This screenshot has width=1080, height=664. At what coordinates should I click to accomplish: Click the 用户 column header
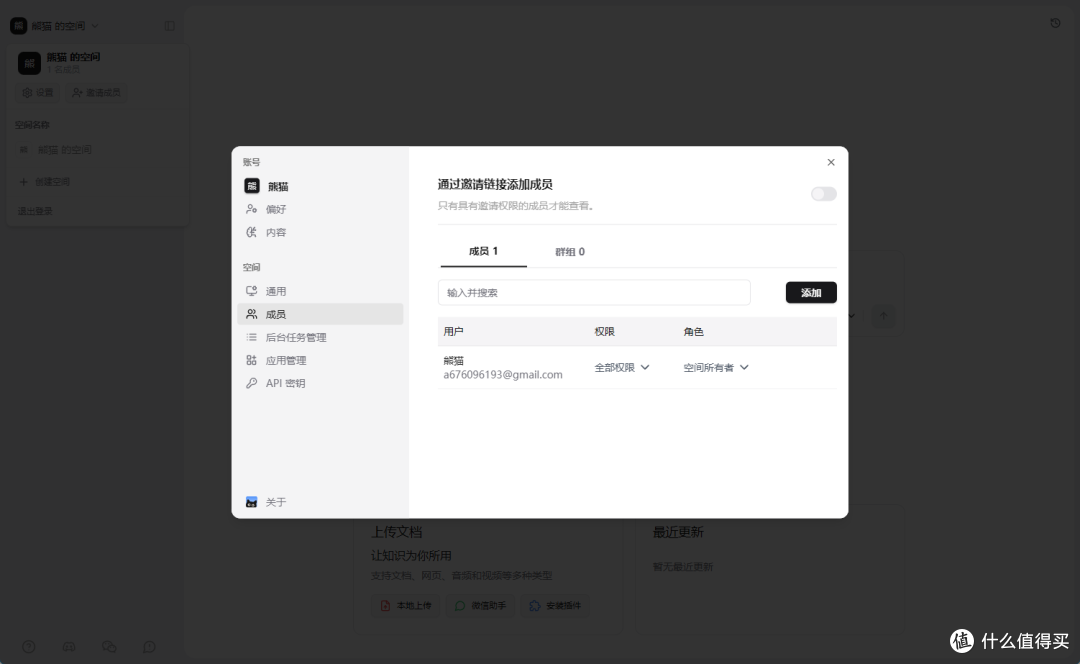point(453,332)
